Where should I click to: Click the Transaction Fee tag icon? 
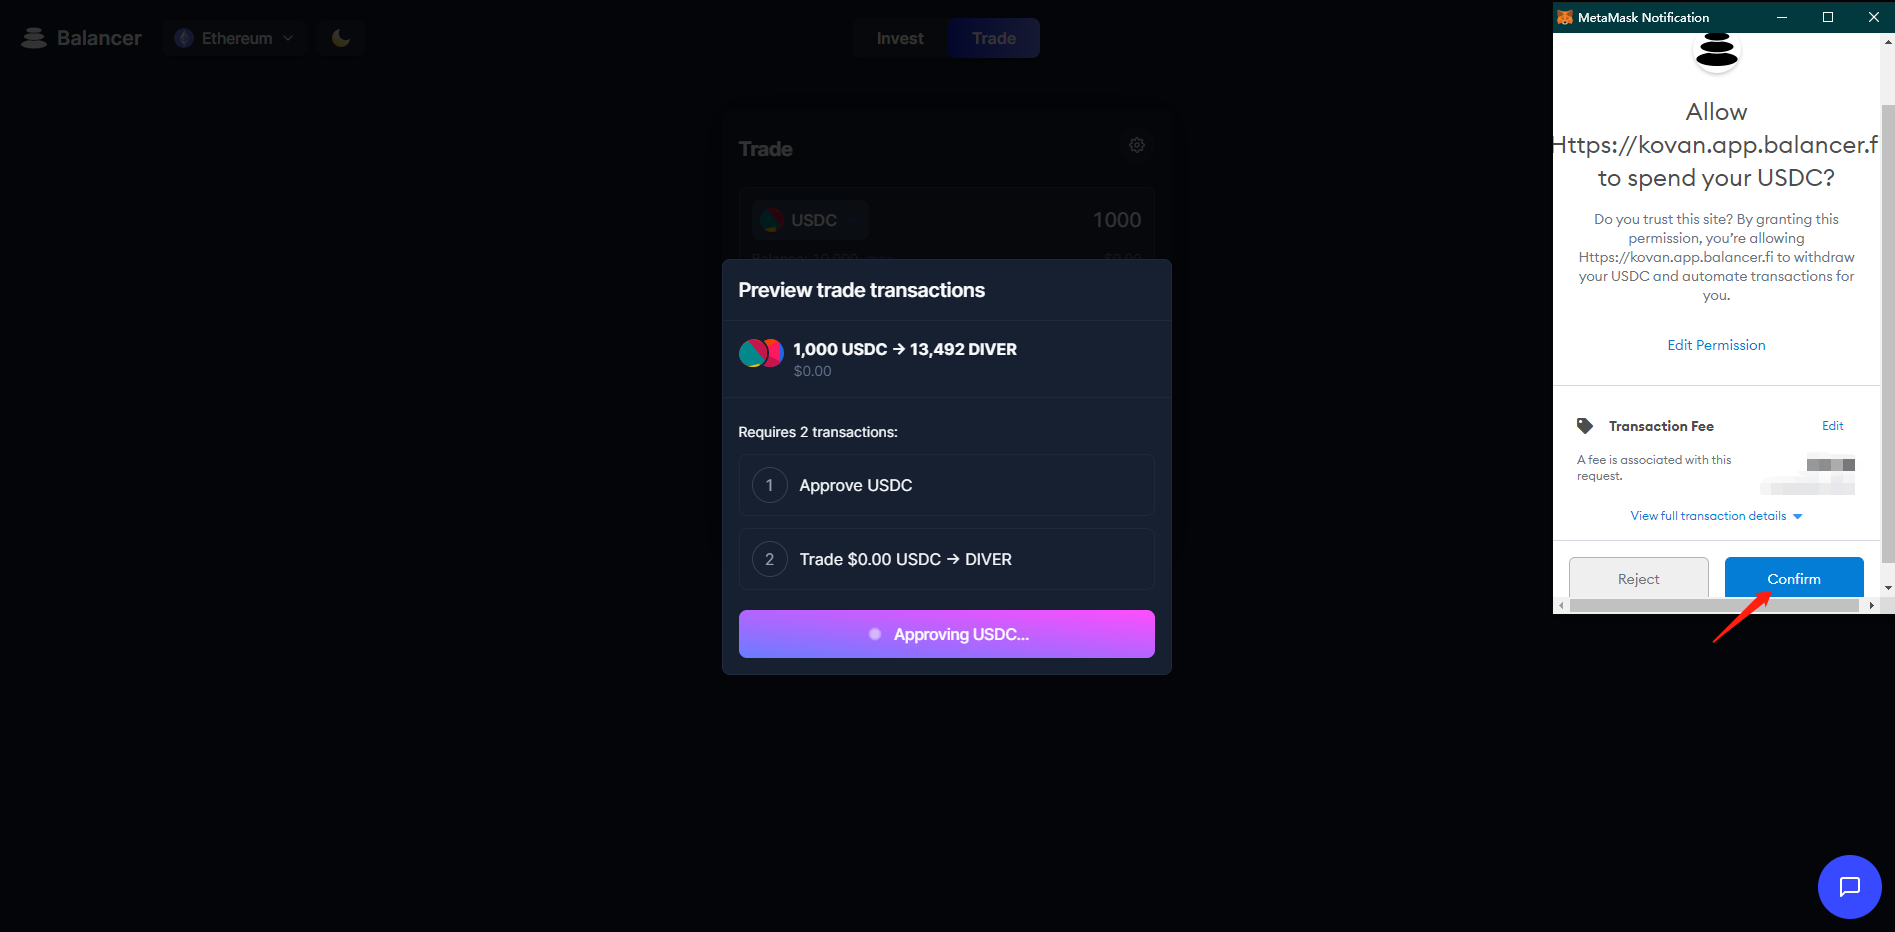click(1585, 426)
